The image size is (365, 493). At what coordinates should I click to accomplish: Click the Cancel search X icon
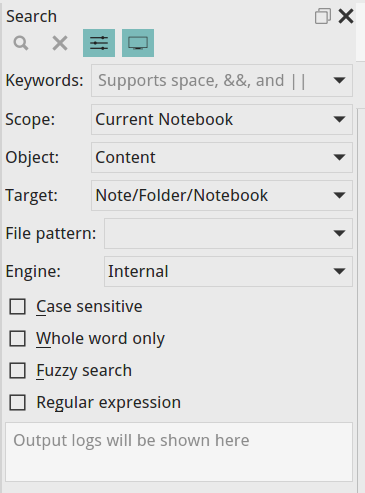(60, 43)
